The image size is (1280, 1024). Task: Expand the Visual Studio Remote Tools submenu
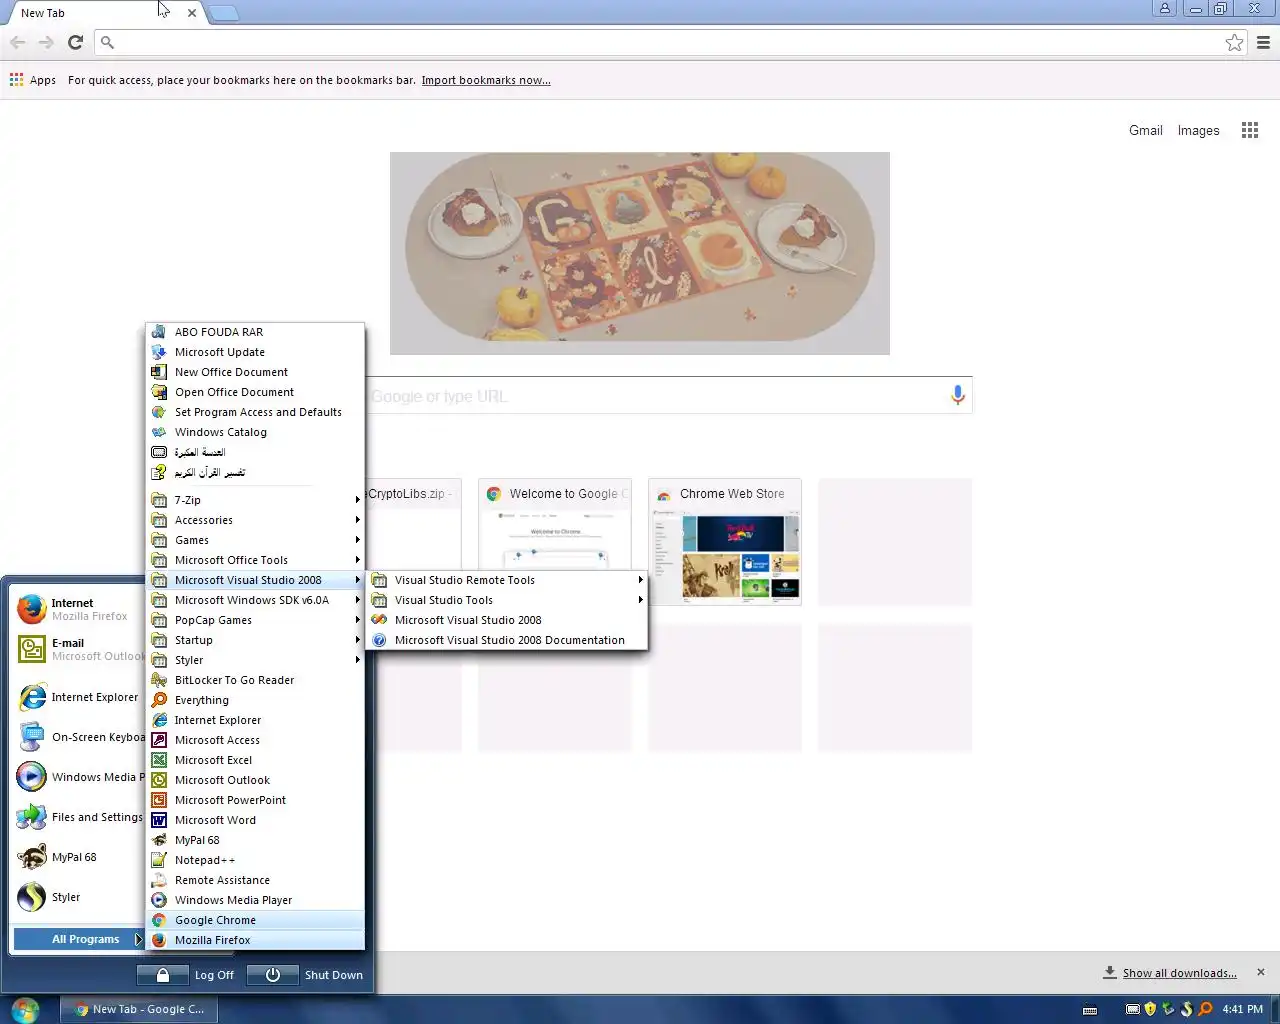[507, 580]
